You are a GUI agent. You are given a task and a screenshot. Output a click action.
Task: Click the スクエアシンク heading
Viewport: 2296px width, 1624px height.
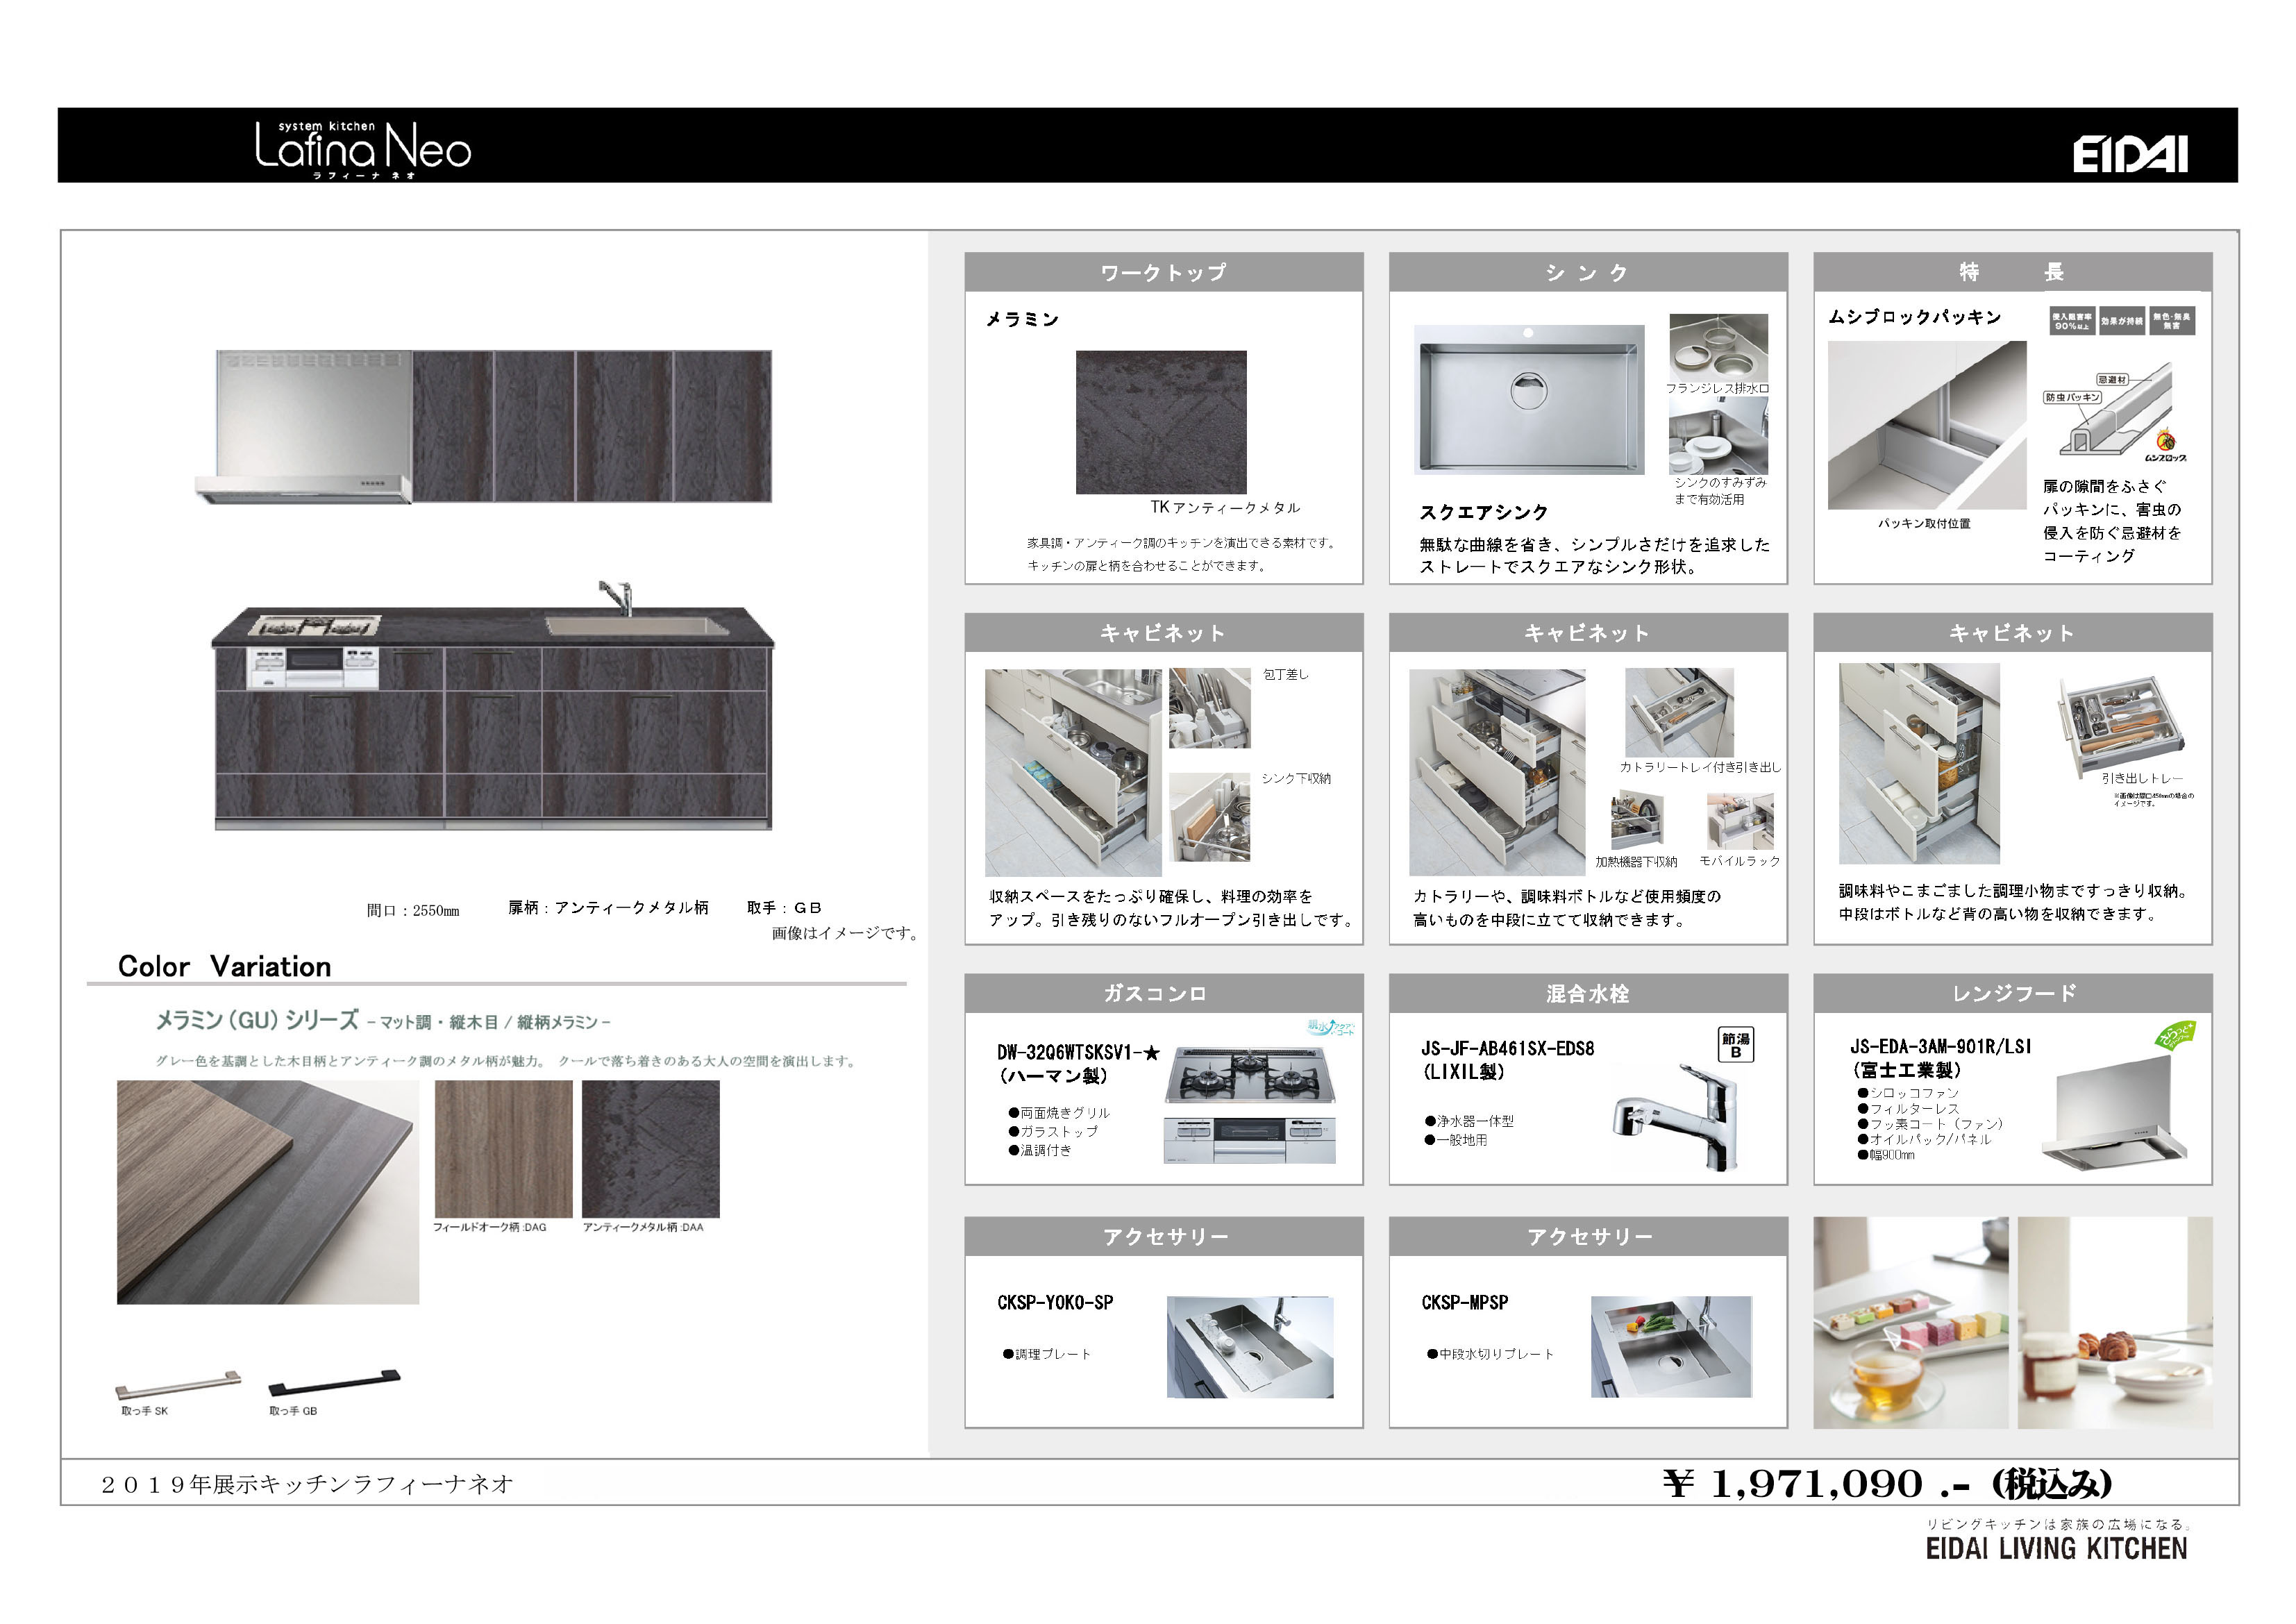(x=1483, y=512)
